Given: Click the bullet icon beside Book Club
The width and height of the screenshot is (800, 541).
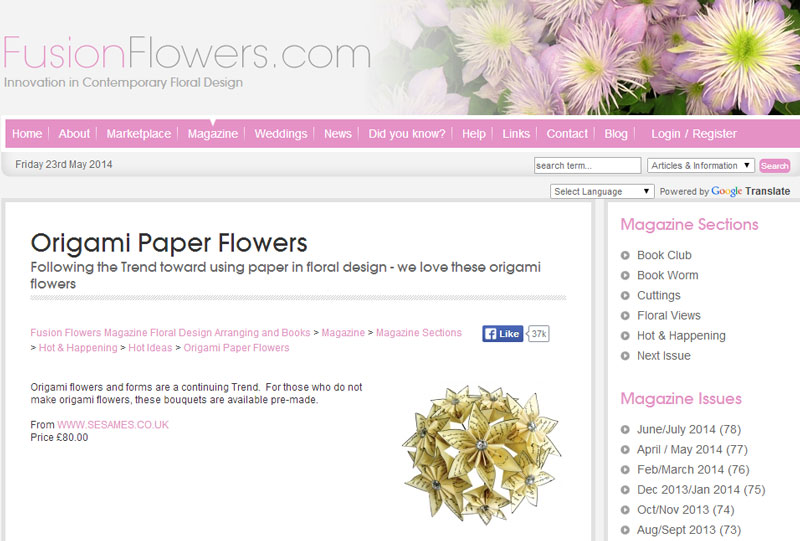Looking at the screenshot, I should click(625, 255).
